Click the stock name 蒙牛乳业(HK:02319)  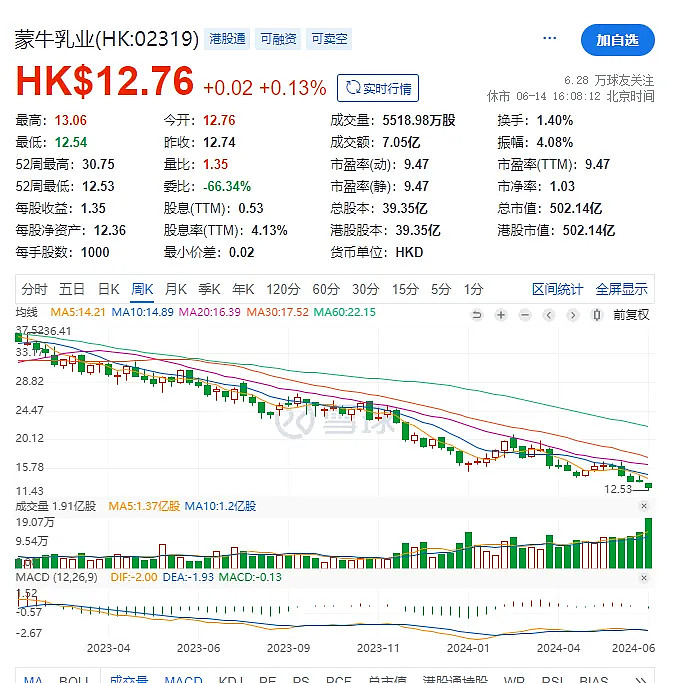click(107, 39)
